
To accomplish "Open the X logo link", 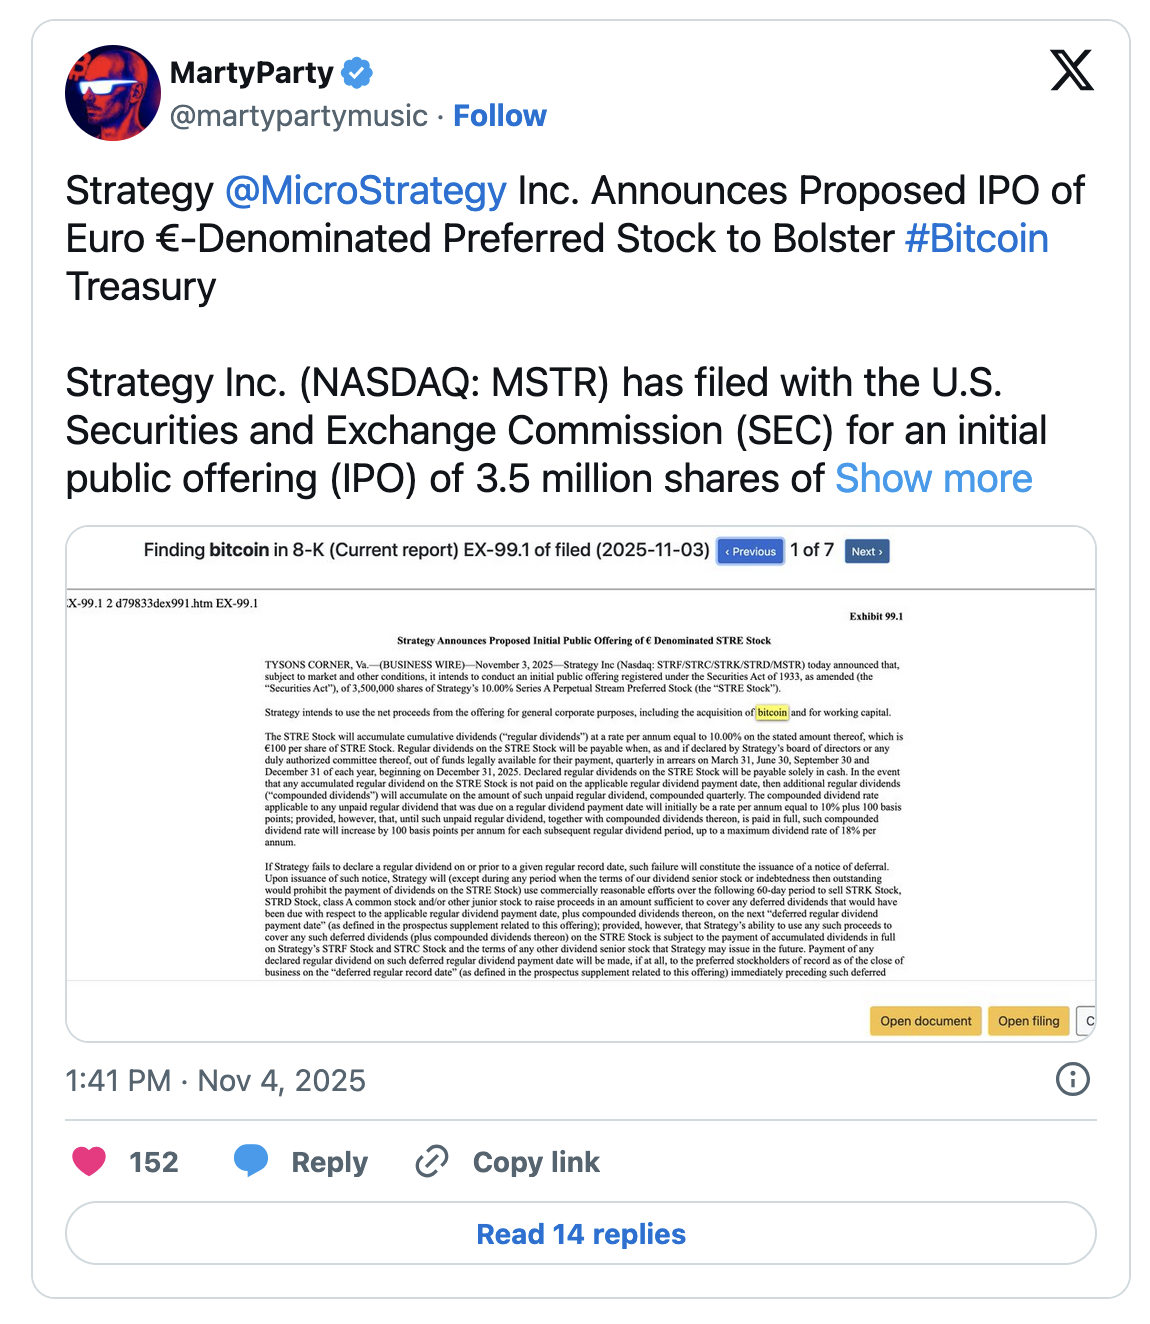I will (1071, 71).
